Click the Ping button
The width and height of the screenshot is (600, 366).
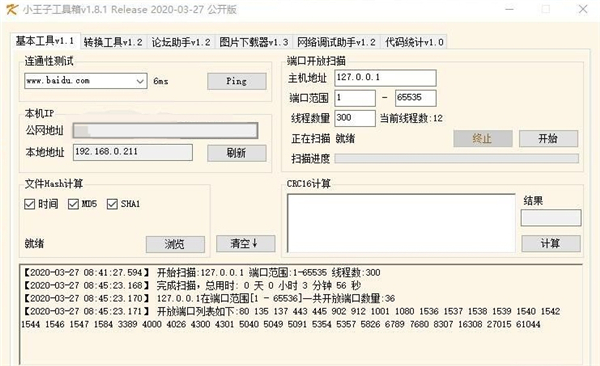(236, 81)
